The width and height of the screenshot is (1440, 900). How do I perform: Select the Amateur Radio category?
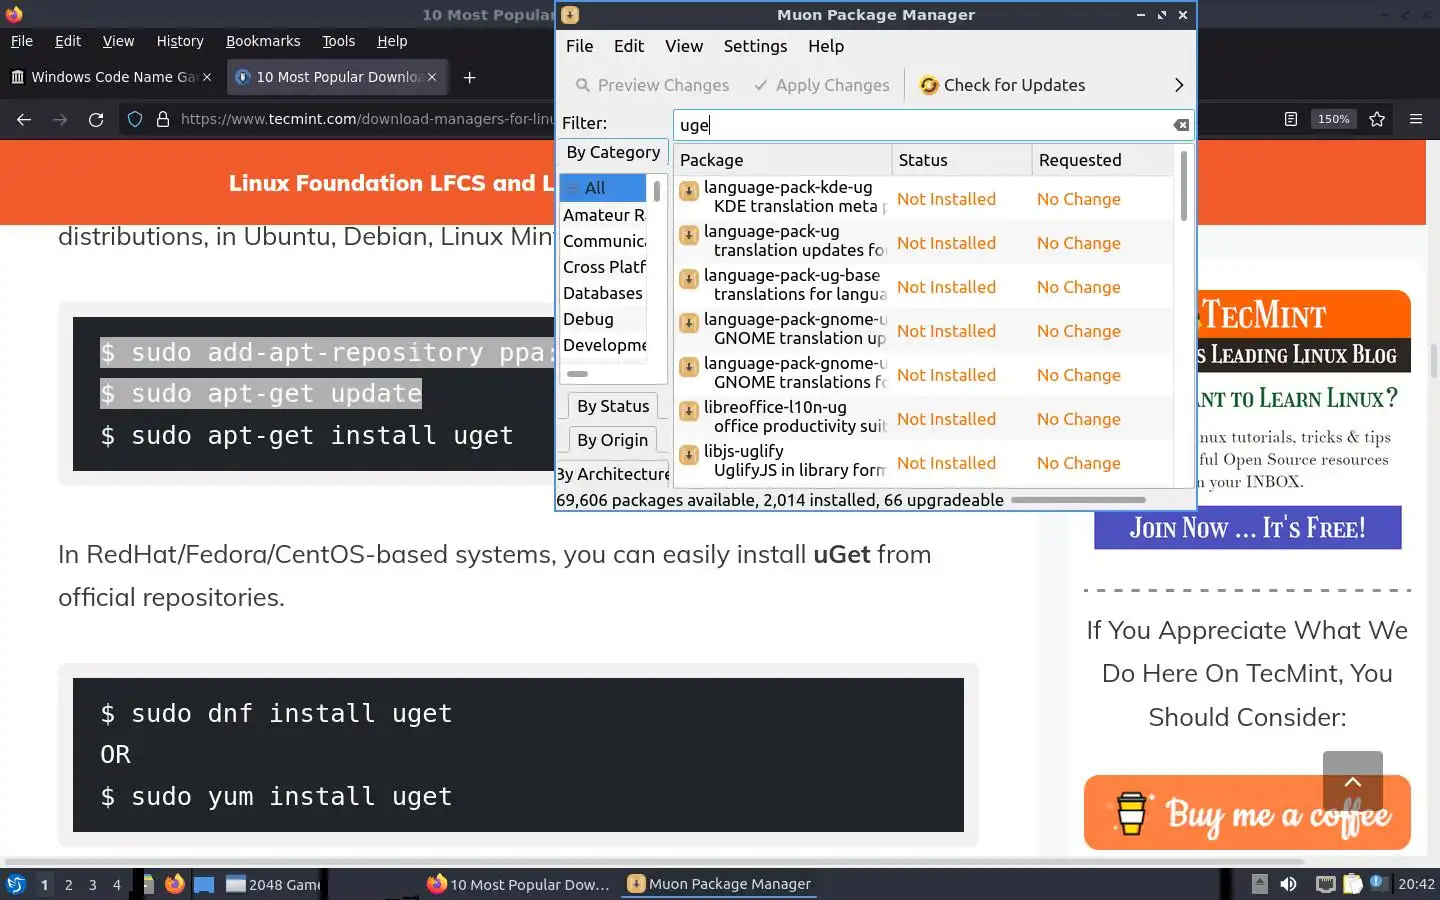click(603, 215)
